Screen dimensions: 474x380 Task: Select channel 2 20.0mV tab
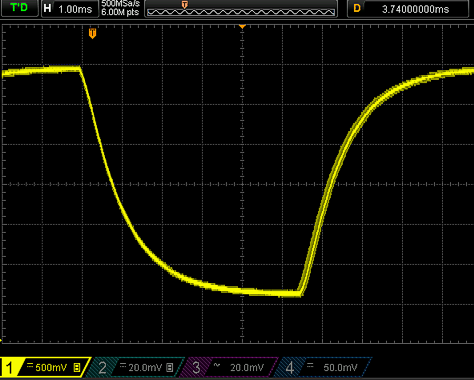pos(136,368)
